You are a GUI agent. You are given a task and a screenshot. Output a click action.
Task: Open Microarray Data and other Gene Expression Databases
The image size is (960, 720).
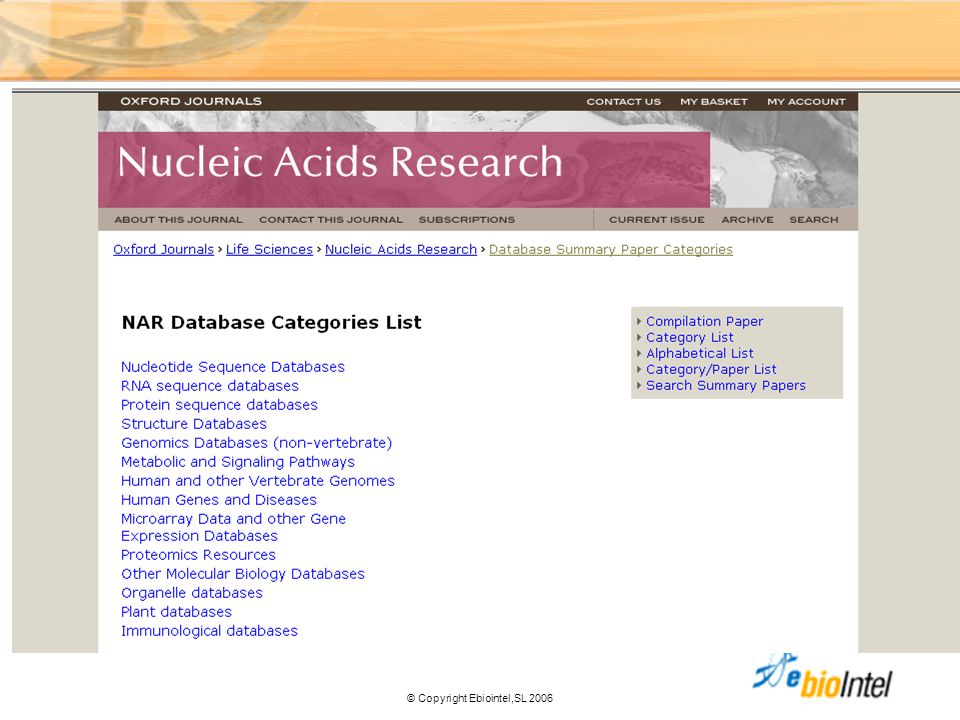tap(233, 527)
